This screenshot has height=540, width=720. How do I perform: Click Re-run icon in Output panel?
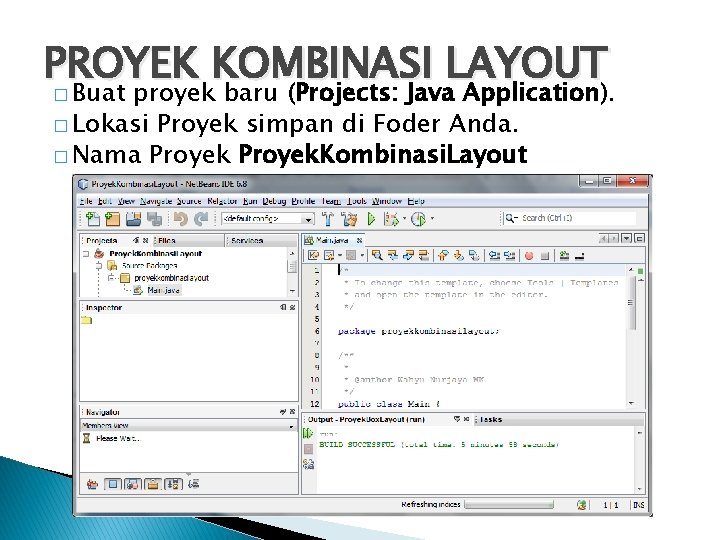pos(308,433)
